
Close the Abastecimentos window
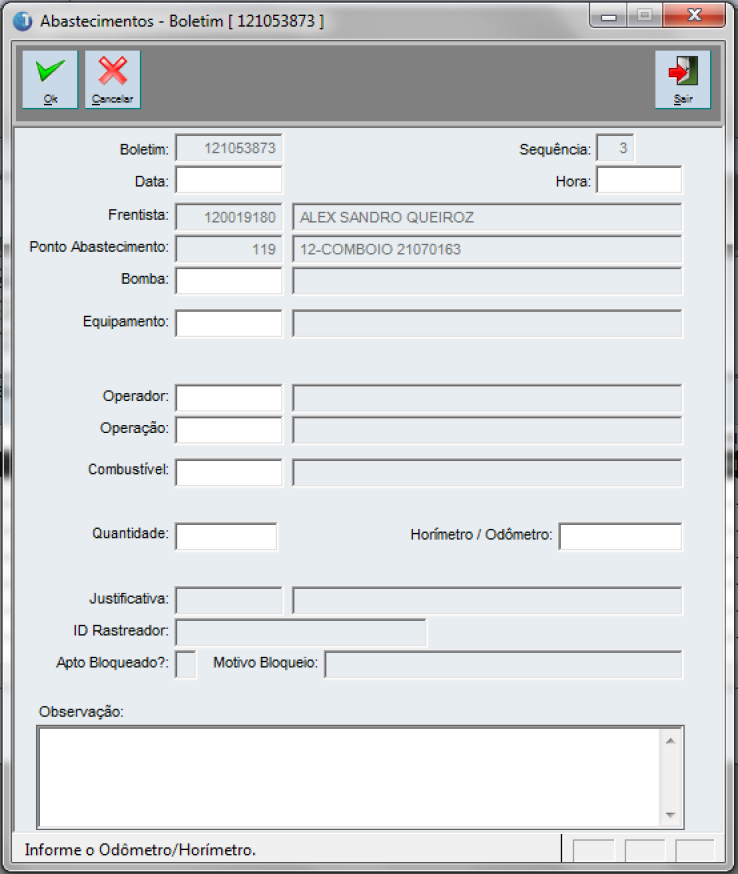694,16
